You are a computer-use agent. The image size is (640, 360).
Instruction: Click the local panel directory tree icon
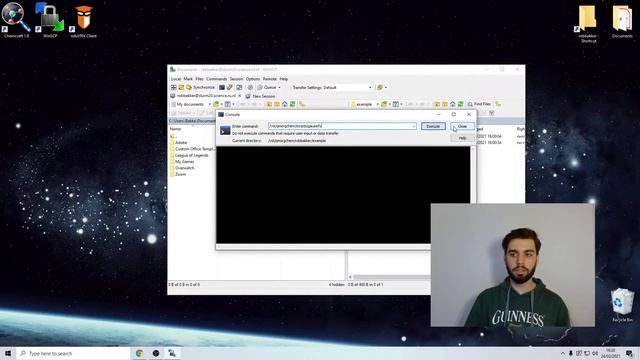point(302,104)
